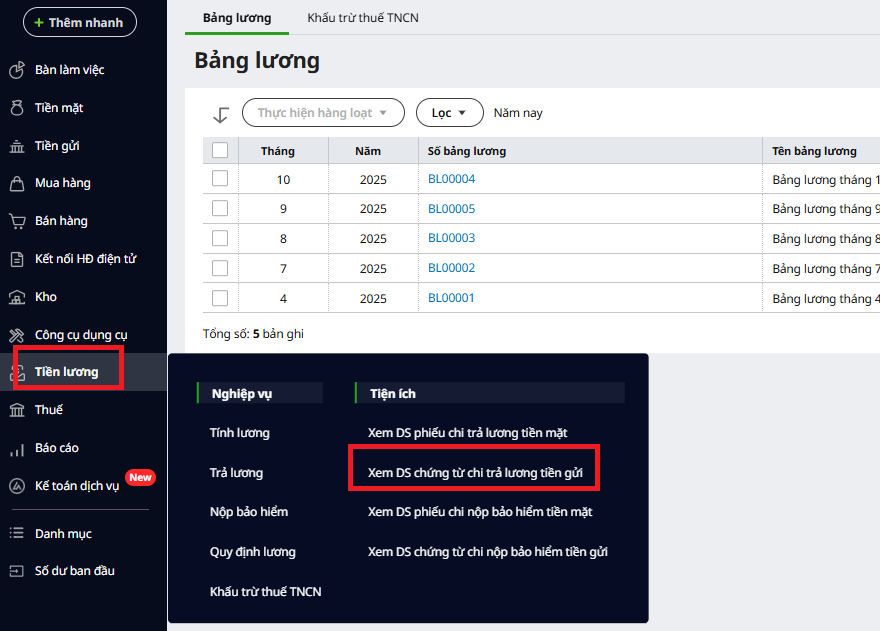880x631 pixels.
Task: Switch to Khấu trừ thuế TNCN tab
Action: click(x=363, y=18)
